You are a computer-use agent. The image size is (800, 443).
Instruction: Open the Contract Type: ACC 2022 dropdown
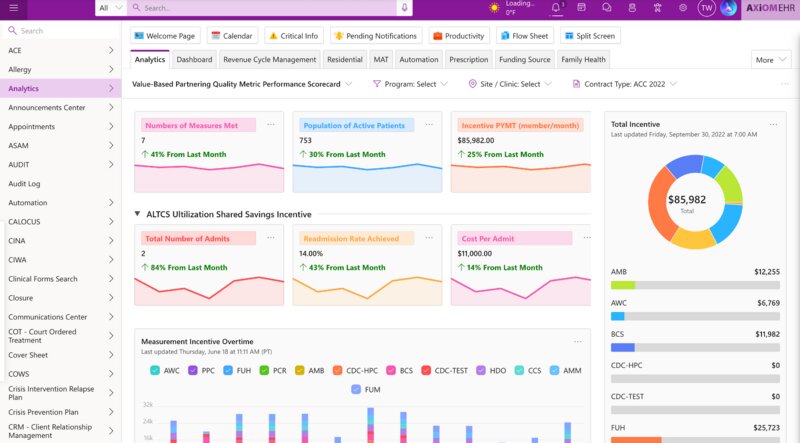tap(625, 84)
